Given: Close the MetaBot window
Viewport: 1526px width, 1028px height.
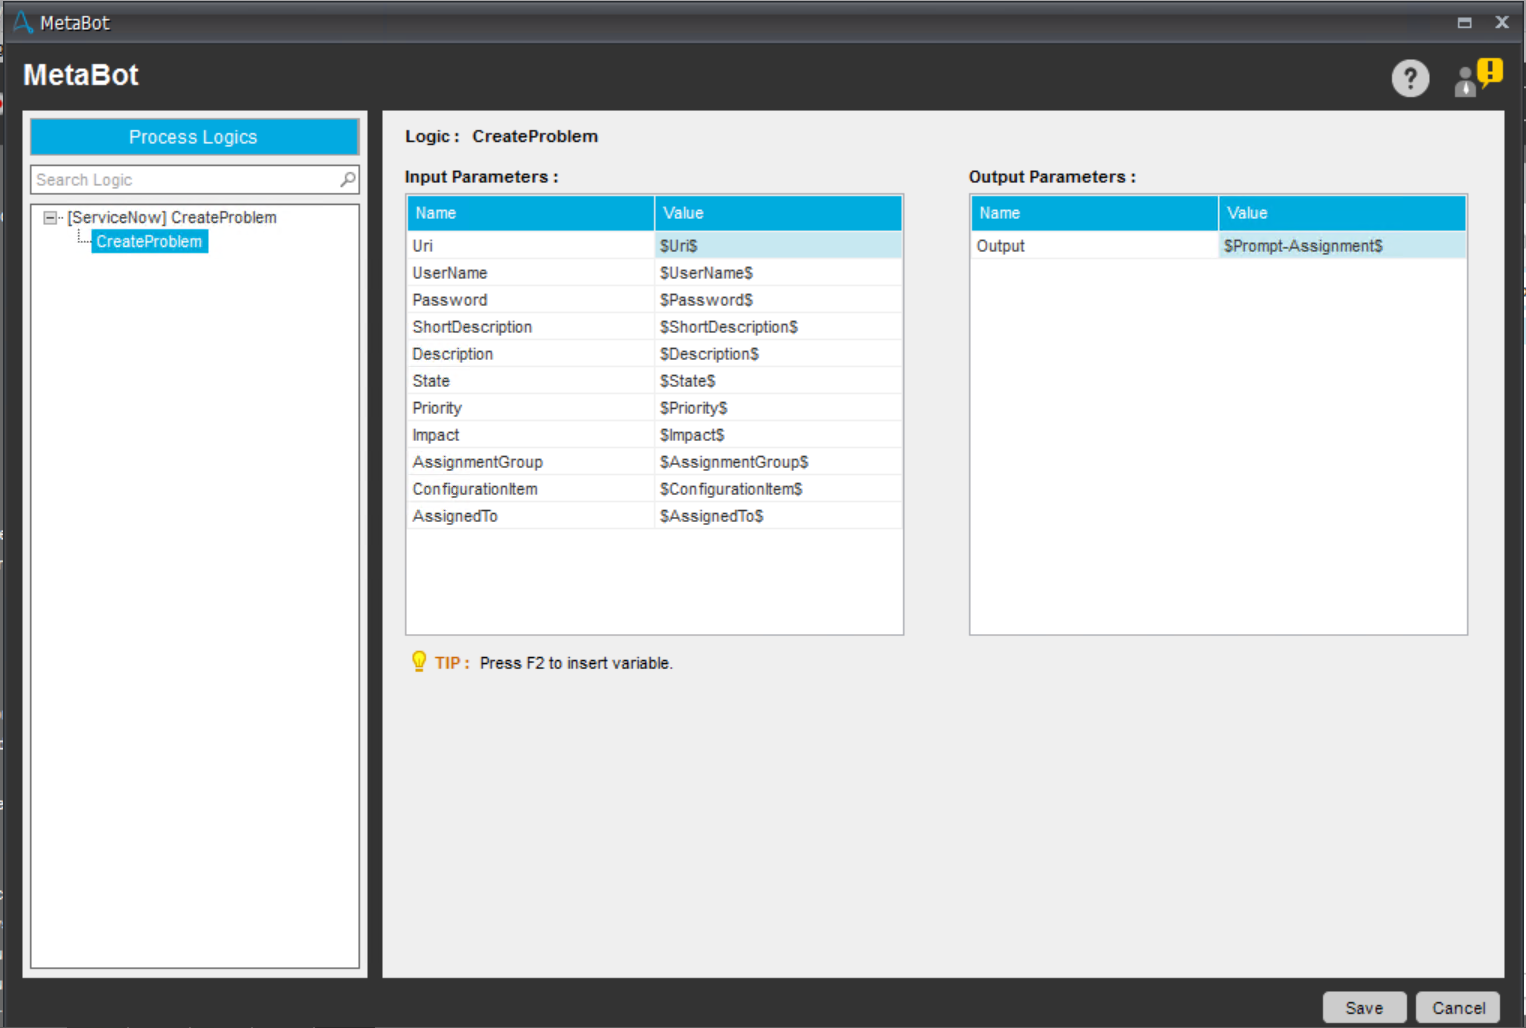Looking at the screenshot, I should 1502,22.
